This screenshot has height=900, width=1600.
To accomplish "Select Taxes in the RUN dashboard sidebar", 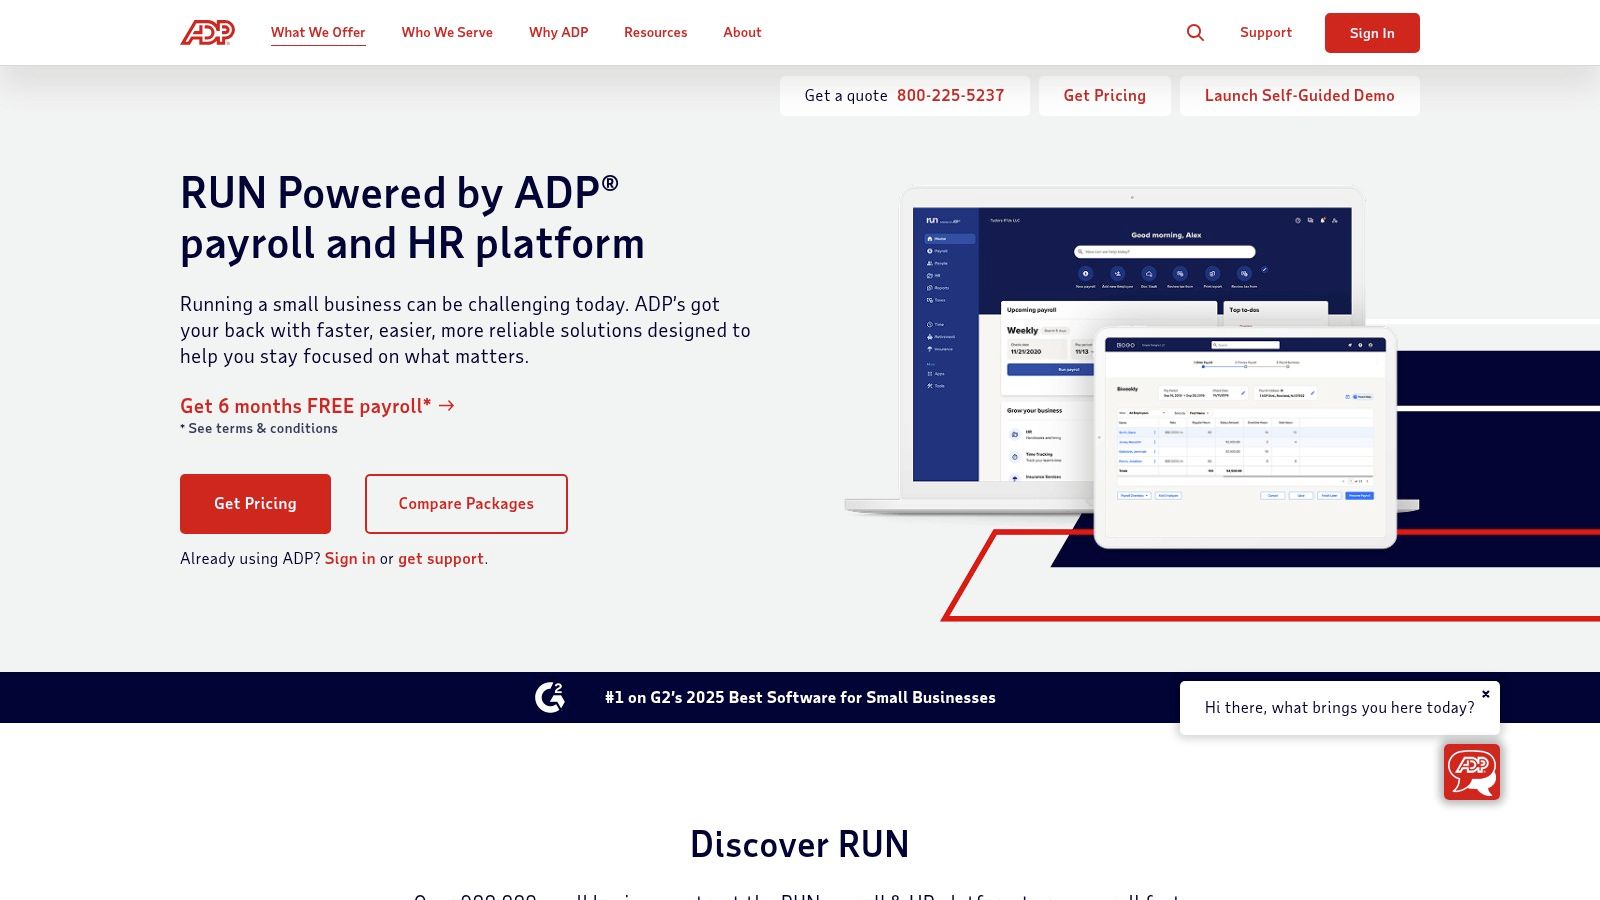I will tap(937, 300).
